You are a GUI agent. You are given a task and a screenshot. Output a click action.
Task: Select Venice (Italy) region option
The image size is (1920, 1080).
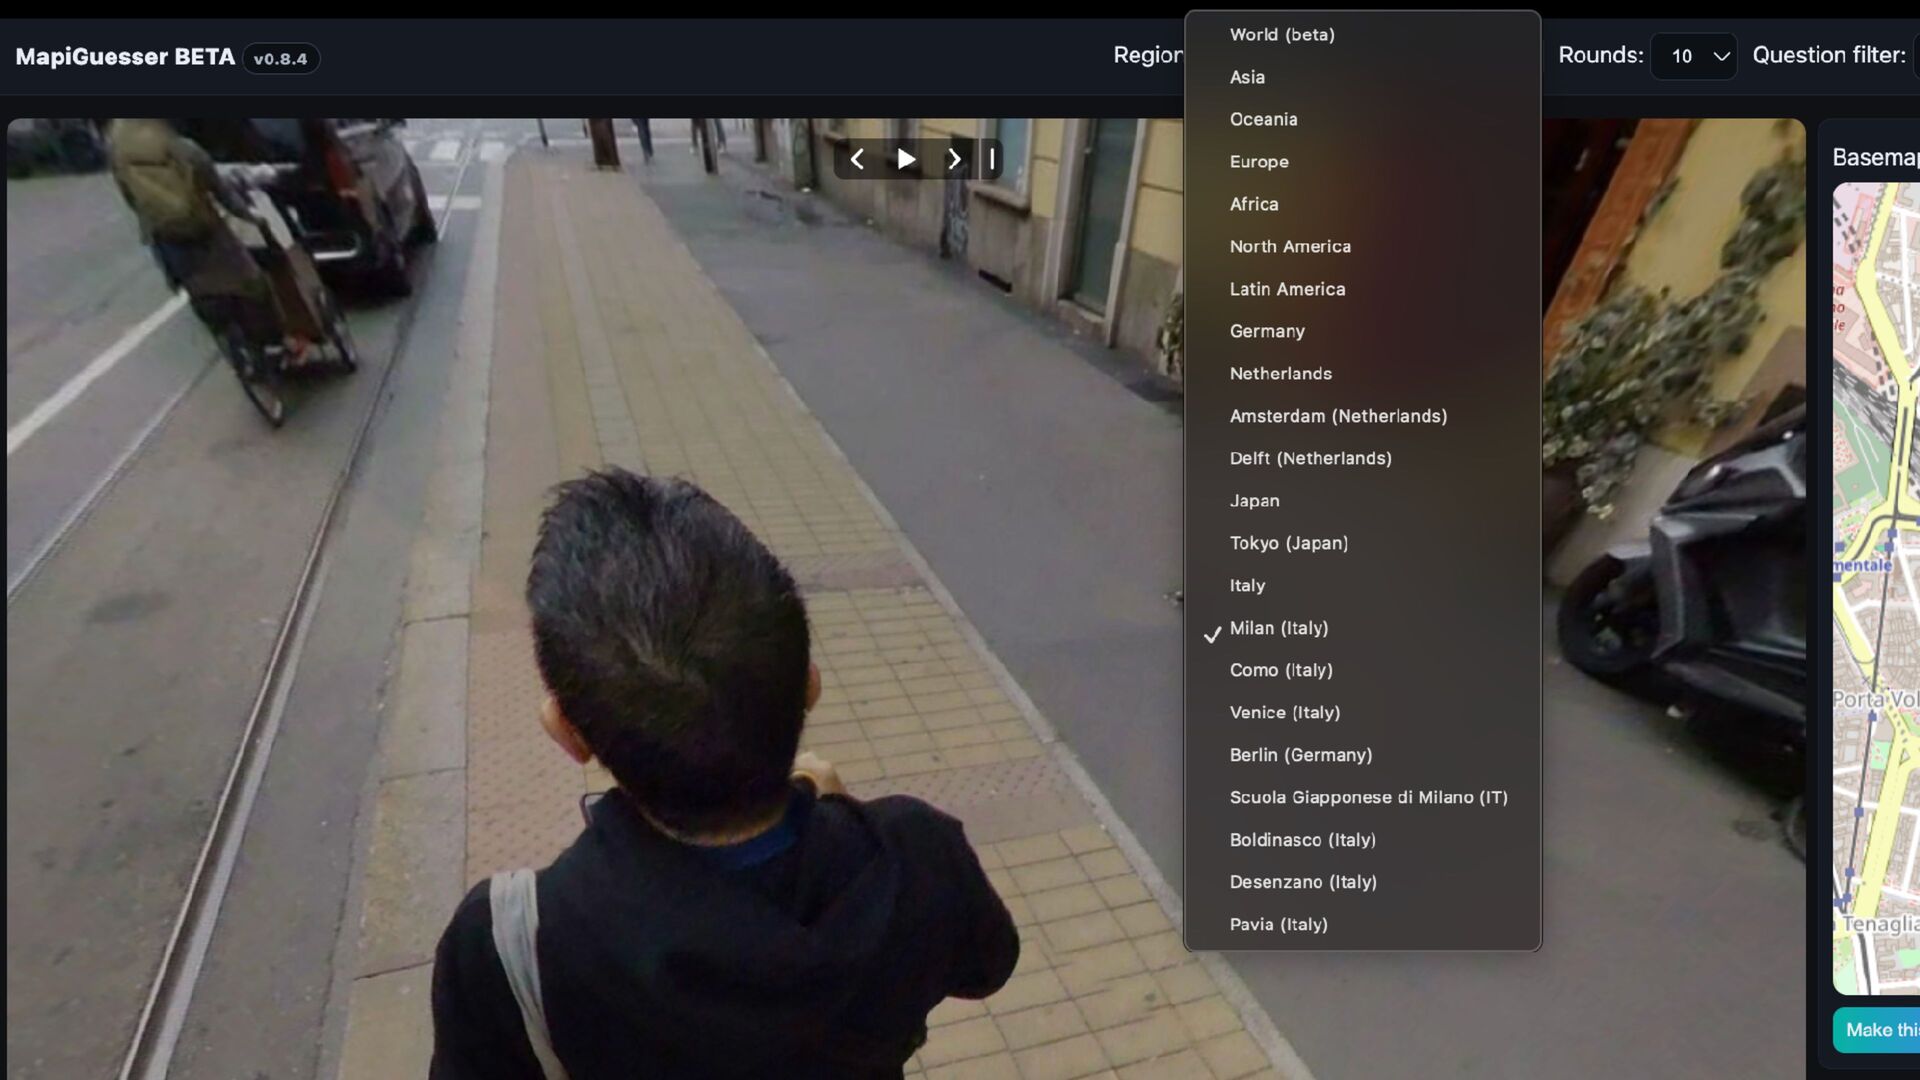(x=1284, y=713)
